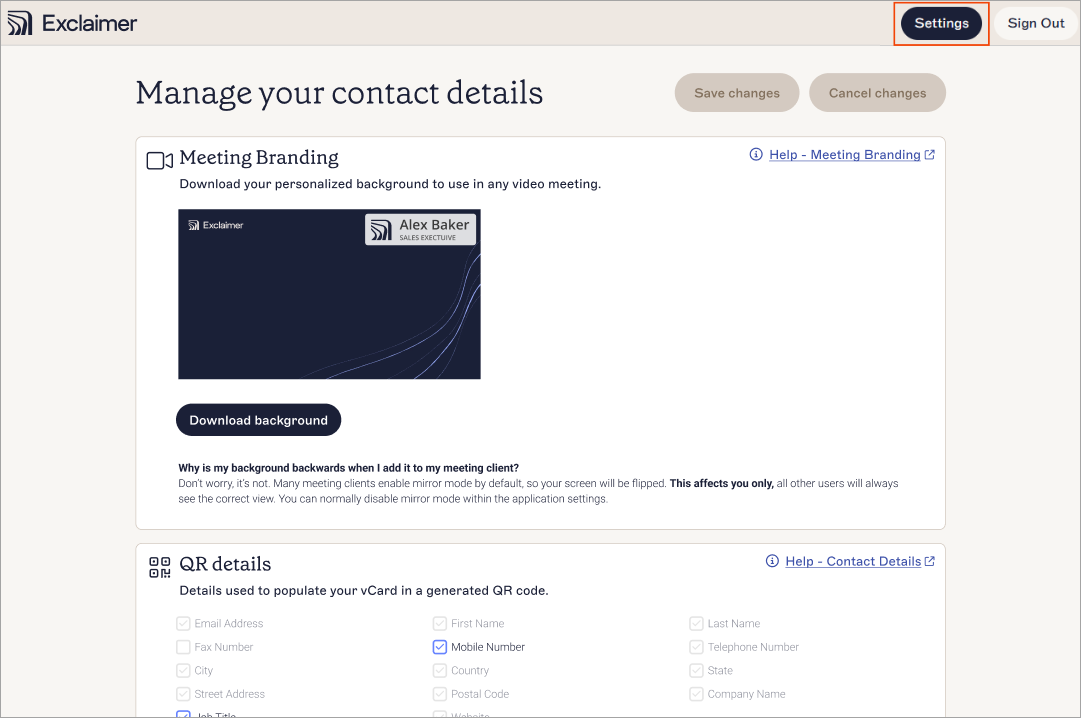Viewport: 1081px width, 718px height.
Task: Click the QR code icon beside QR details
Action: pos(159,566)
